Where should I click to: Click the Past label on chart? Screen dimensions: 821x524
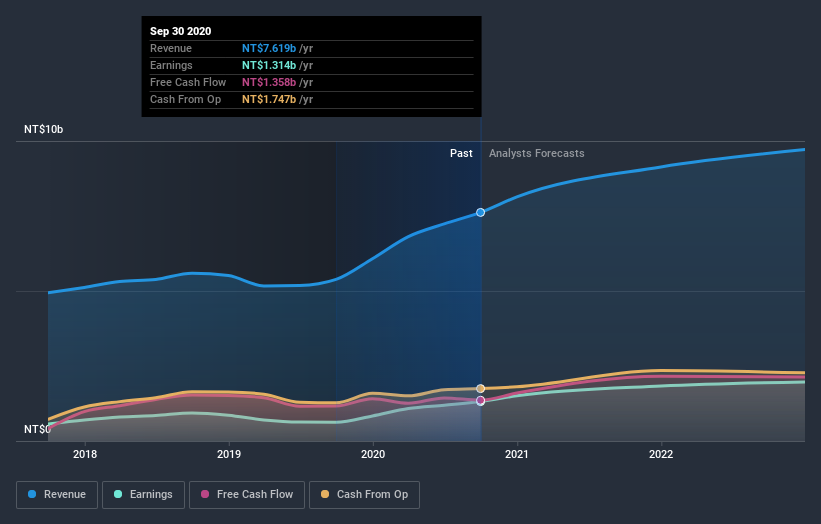(x=461, y=153)
